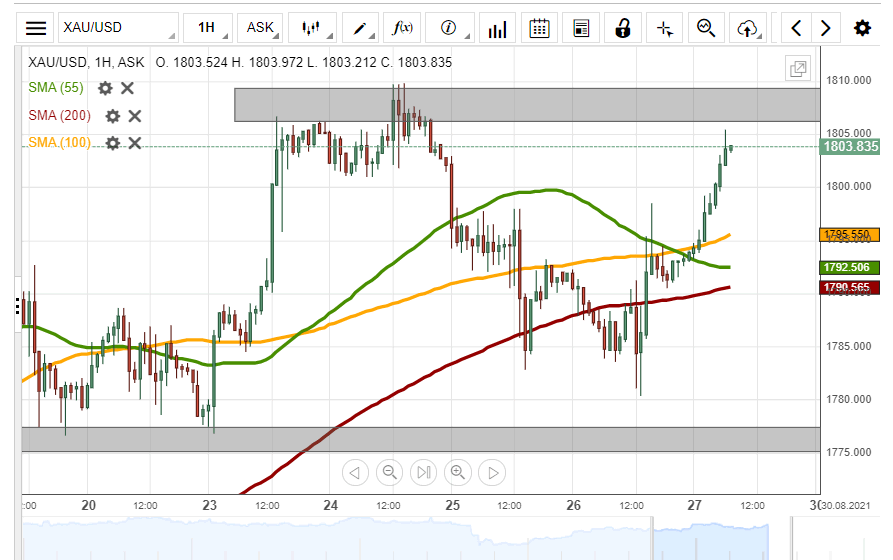Click the SMA (100) indicator label

59,143
